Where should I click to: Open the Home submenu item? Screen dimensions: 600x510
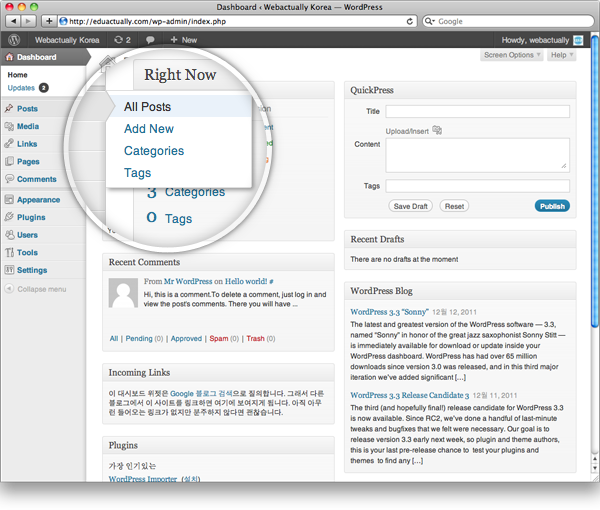tap(17, 75)
